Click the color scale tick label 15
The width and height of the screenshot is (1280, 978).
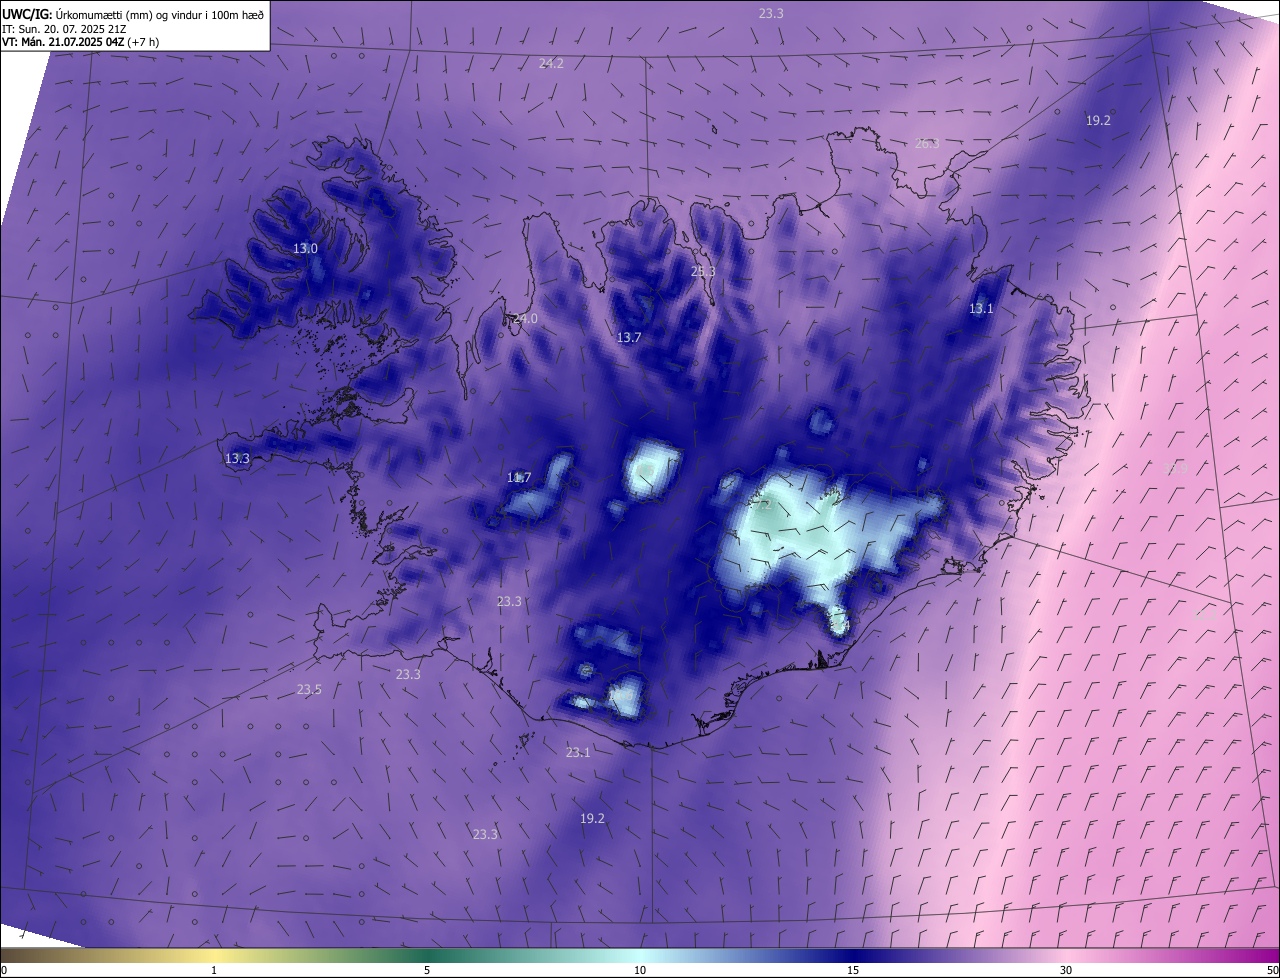tap(853, 970)
